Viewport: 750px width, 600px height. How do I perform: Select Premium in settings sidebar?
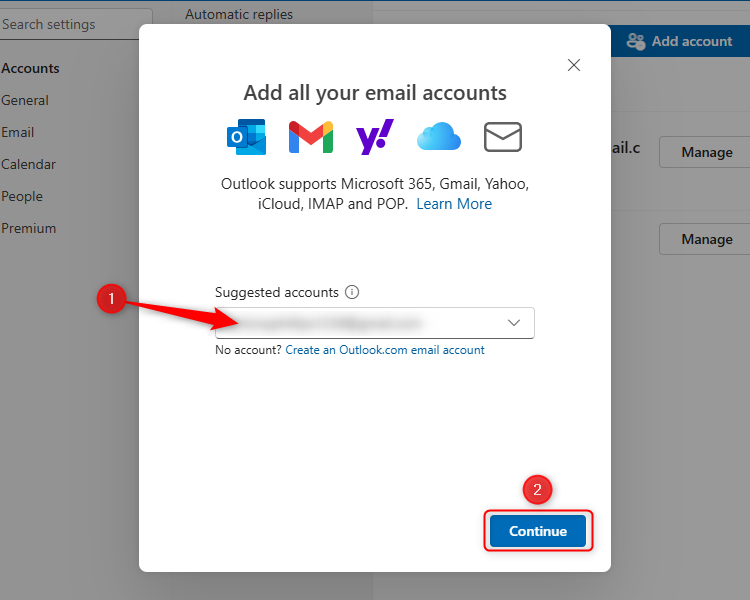pyautogui.click(x=29, y=228)
